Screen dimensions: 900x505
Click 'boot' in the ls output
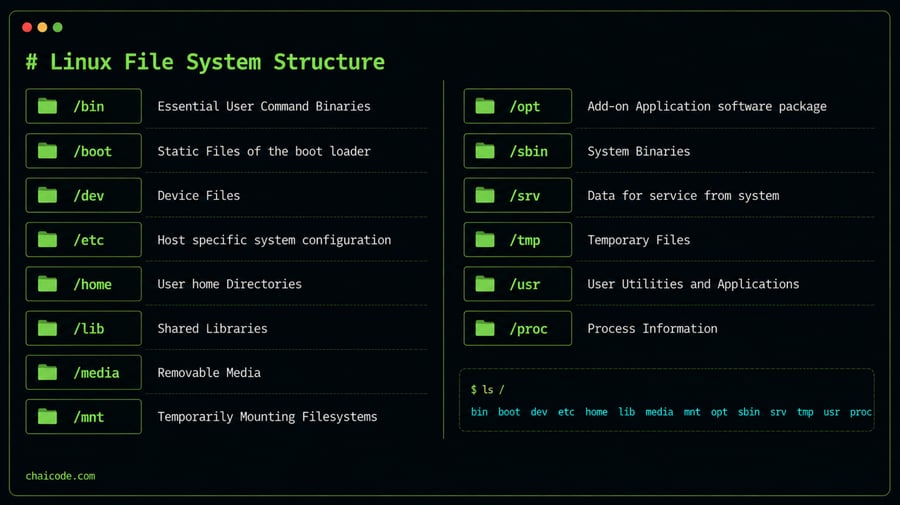[509, 411]
